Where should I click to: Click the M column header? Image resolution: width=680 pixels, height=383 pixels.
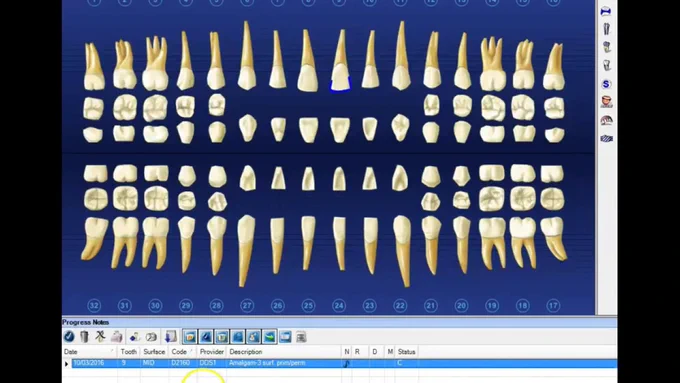click(x=390, y=352)
